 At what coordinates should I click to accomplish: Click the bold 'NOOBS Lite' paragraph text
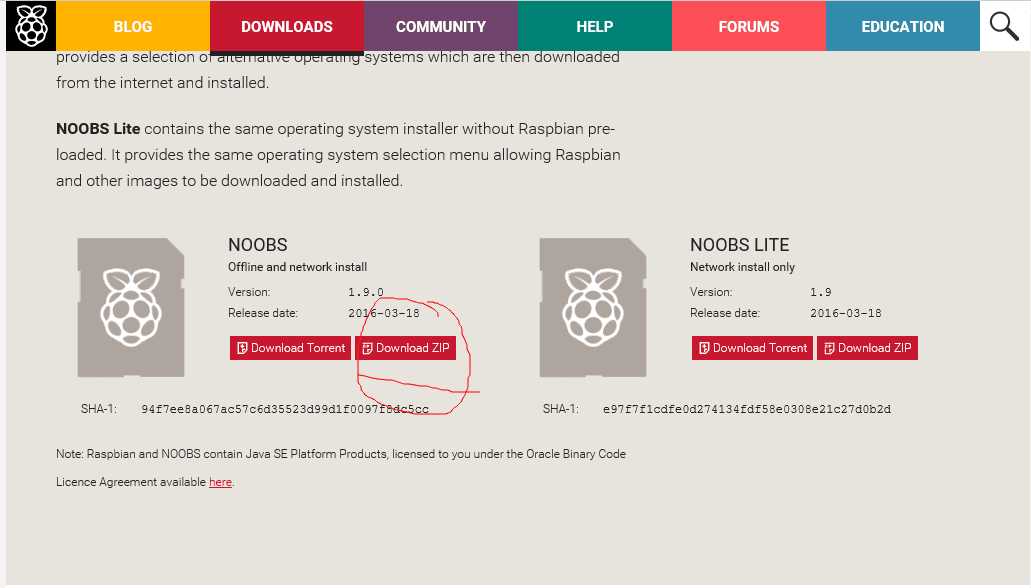(x=98, y=129)
